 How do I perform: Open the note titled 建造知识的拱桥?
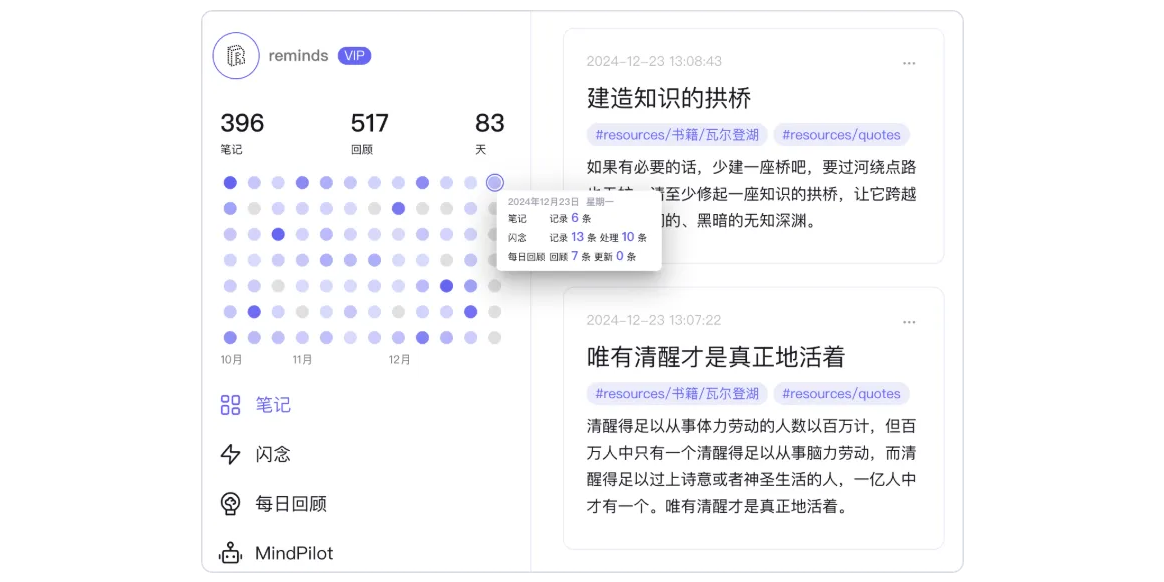pos(666,98)
